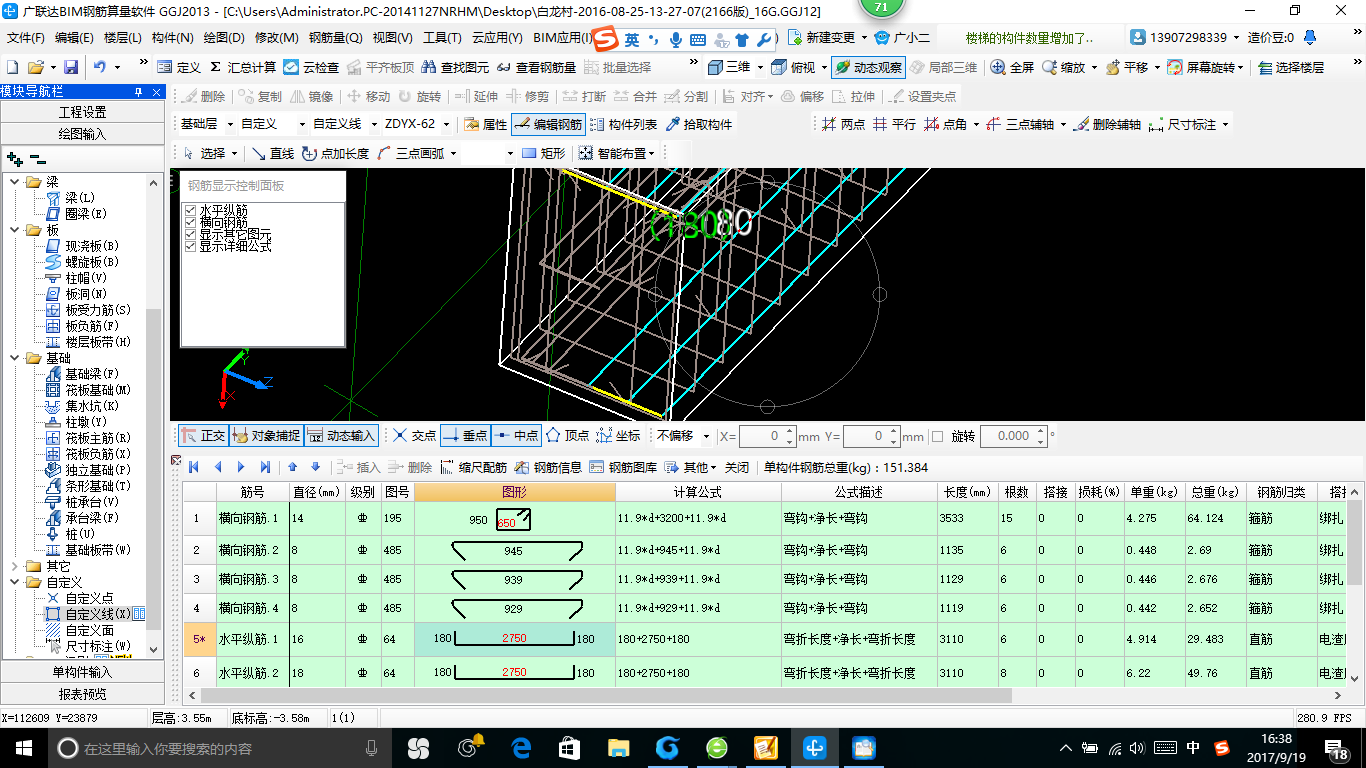Image resolution: width=1366 pixels, height=768 pixels.
Task: Uncheck 水平纵筋 checkbox
Action: coord(190,211)
